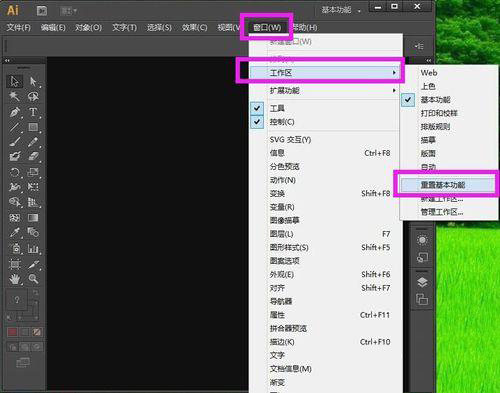This screenshot has width=500, height=393.
Task: Select the Slice tool
Action: click(x=33, y=264)
